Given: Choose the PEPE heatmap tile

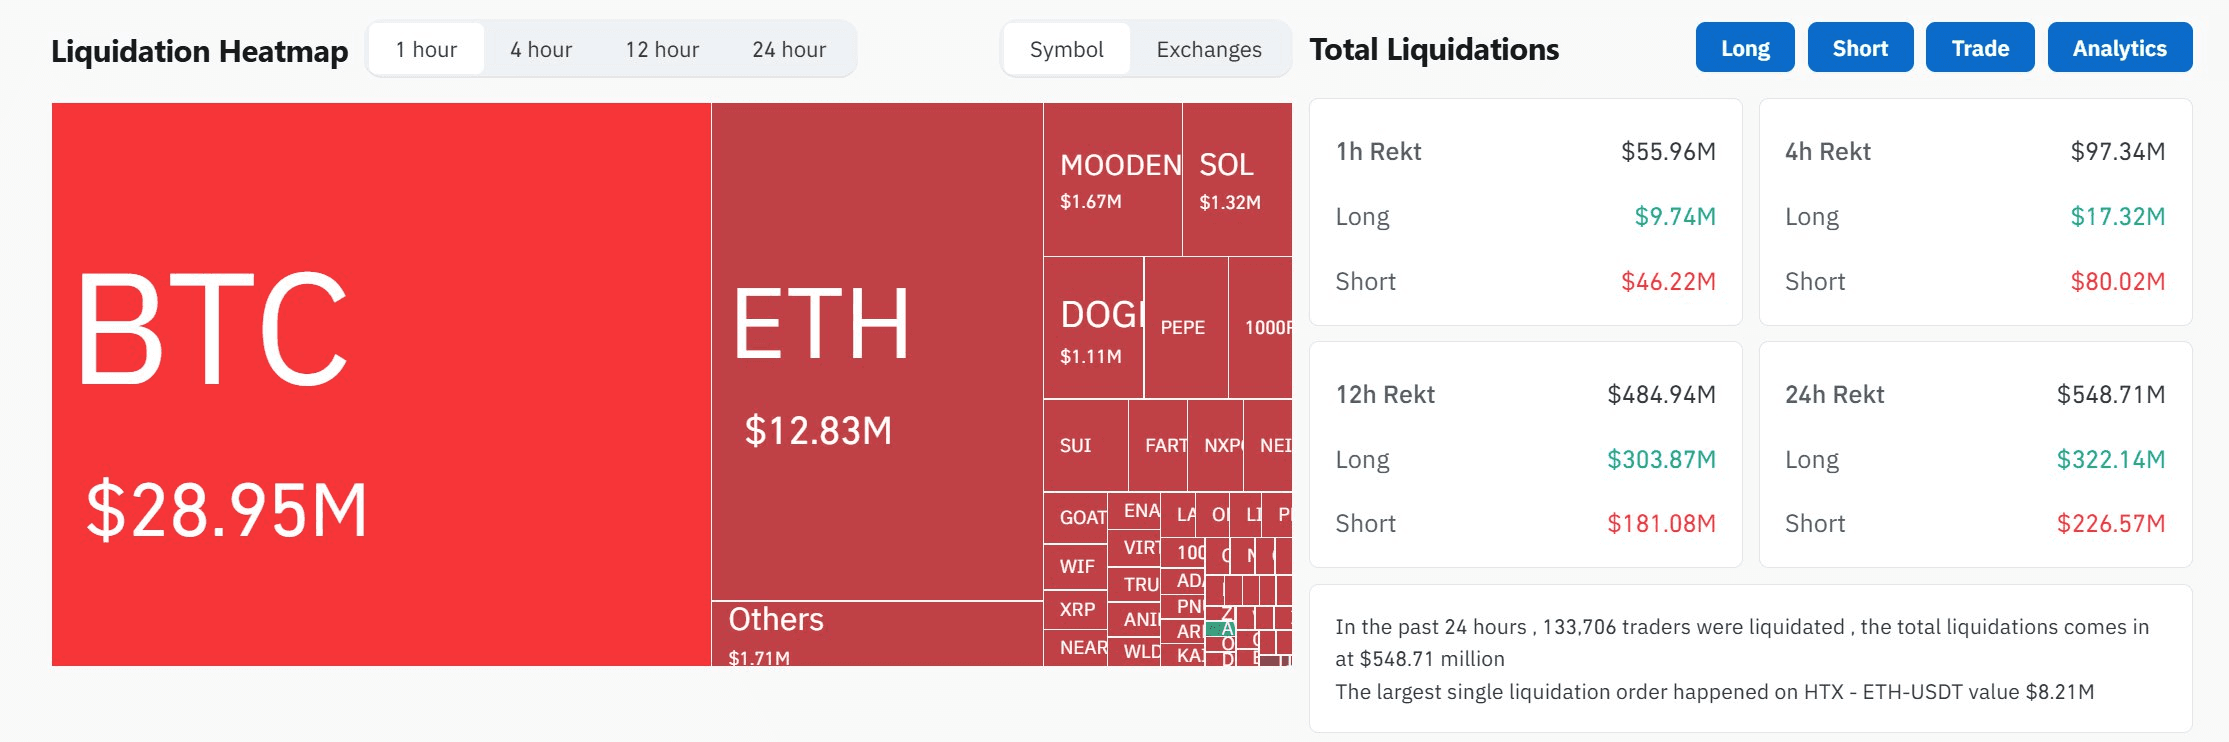Looking at the screenshot, I should click(1185, 328).
